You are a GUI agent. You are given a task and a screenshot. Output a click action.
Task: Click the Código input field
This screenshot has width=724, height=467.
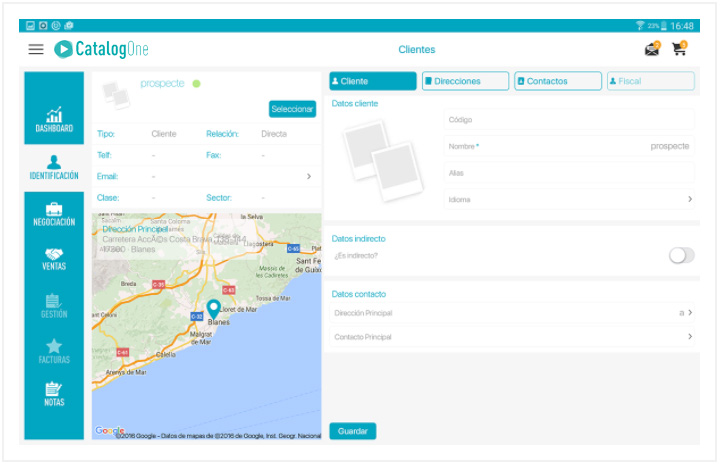(569, 120)
